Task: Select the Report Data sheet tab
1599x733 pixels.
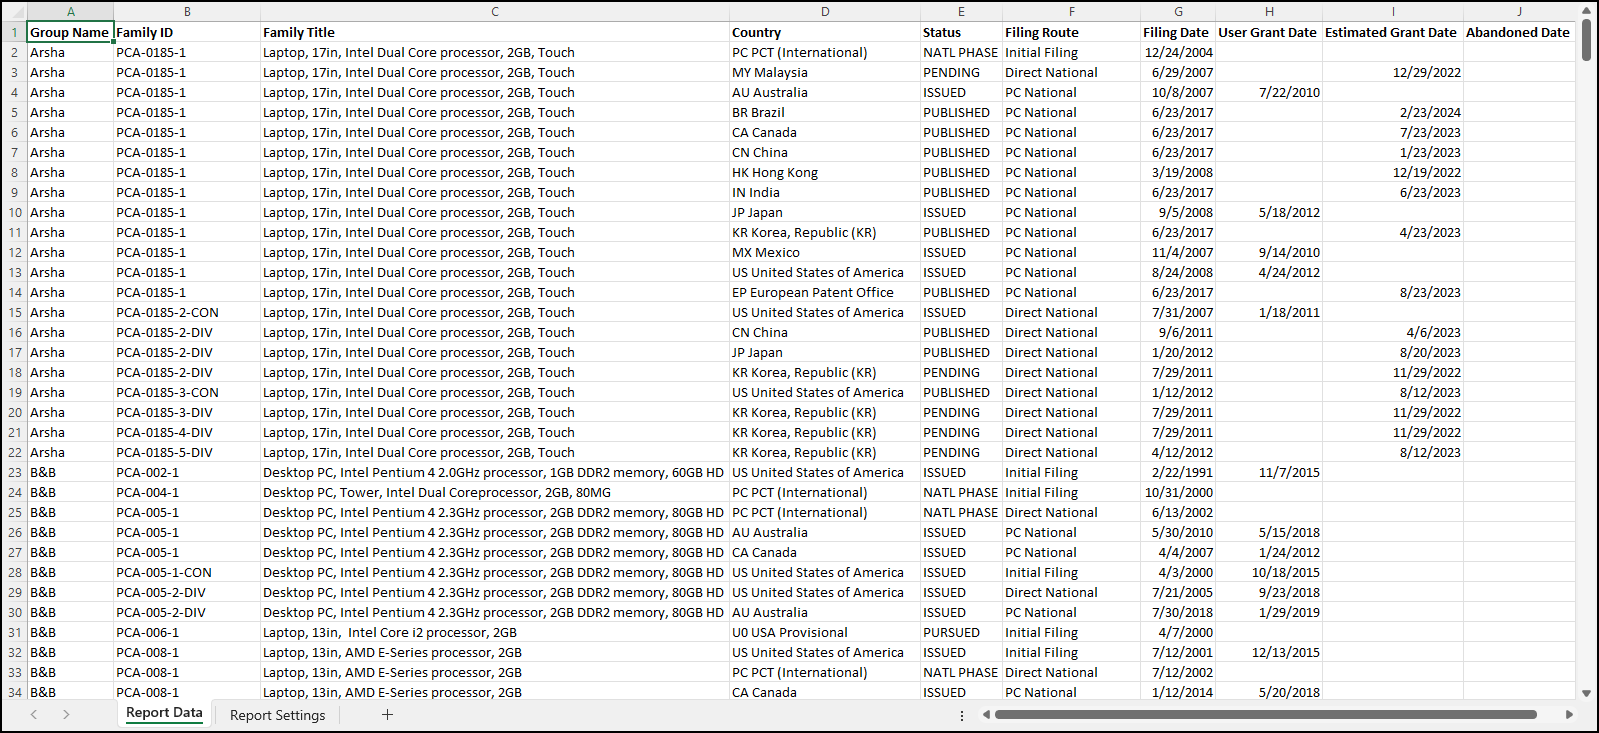Action: [x=164, y=713]
